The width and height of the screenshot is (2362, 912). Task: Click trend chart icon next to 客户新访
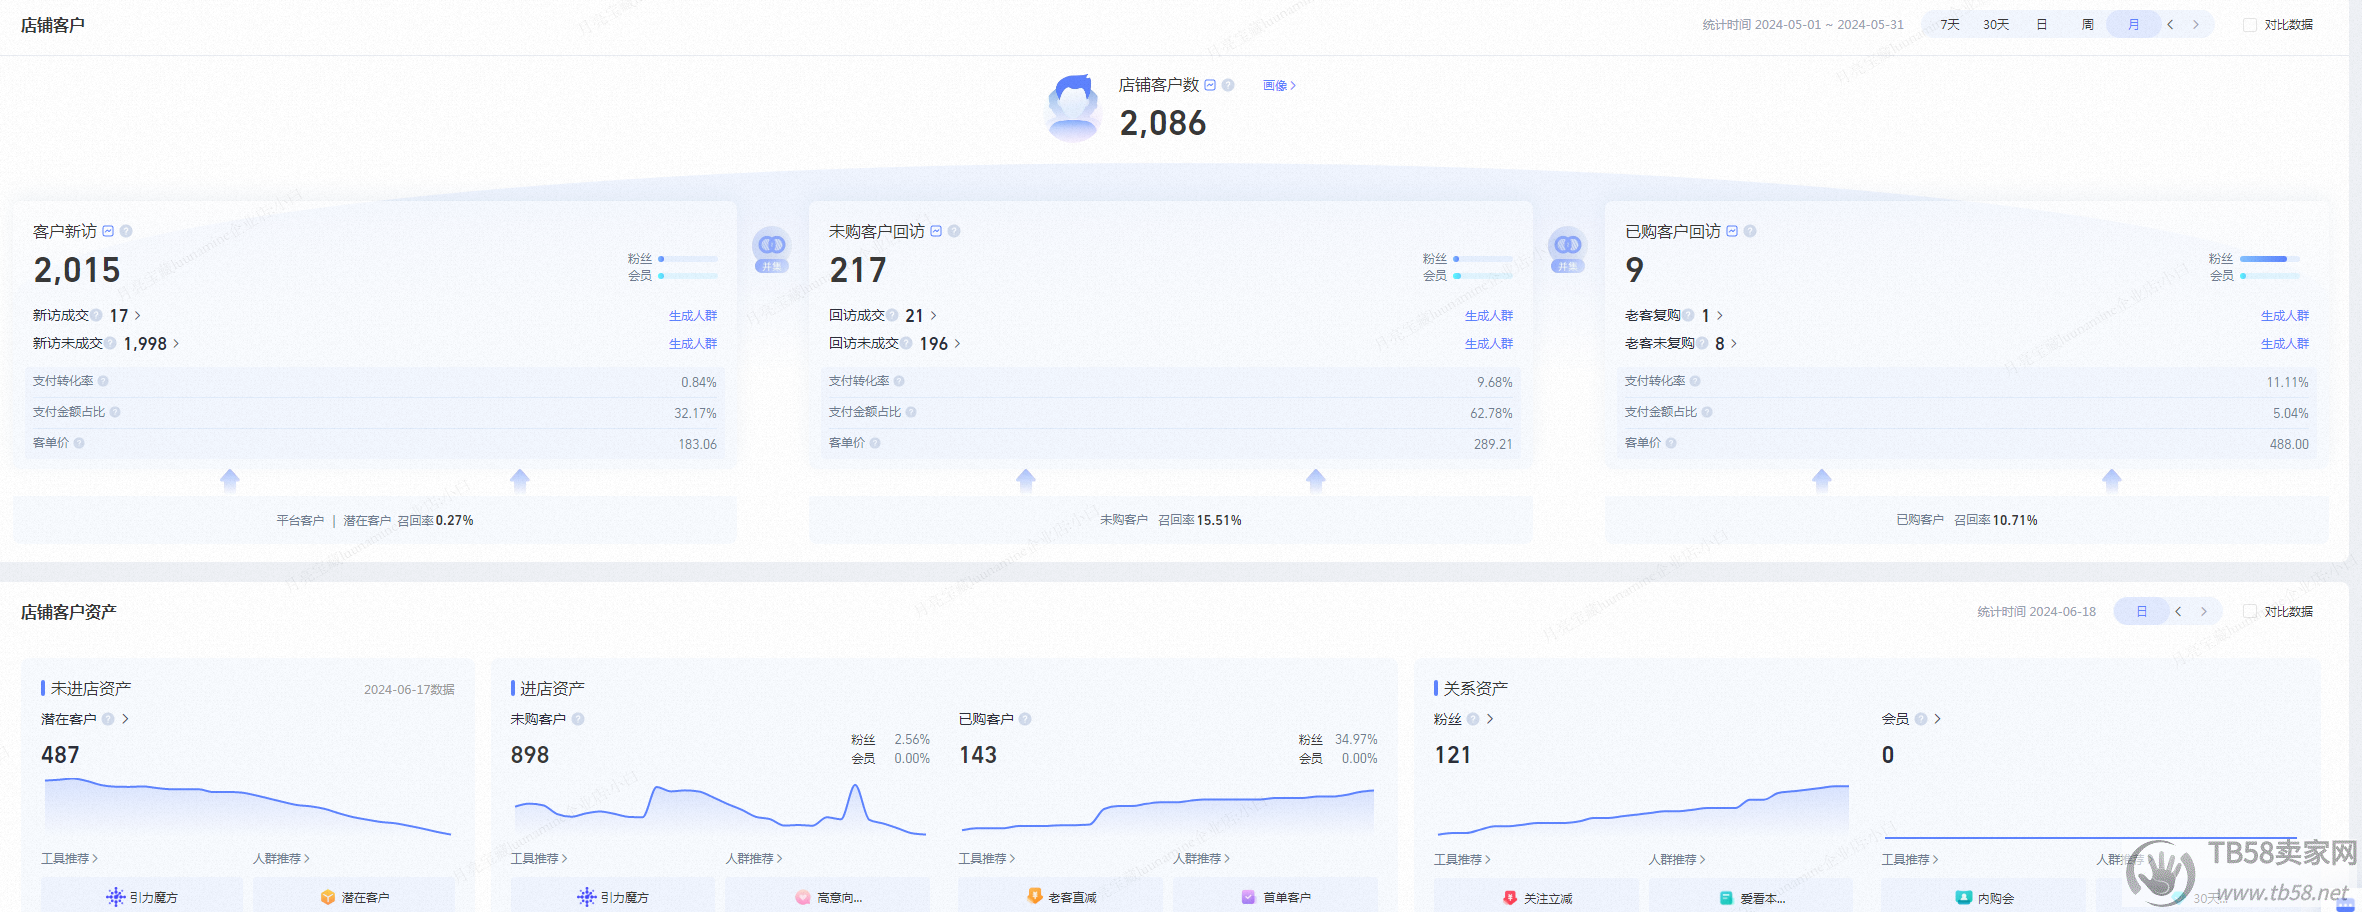point(108,231)
